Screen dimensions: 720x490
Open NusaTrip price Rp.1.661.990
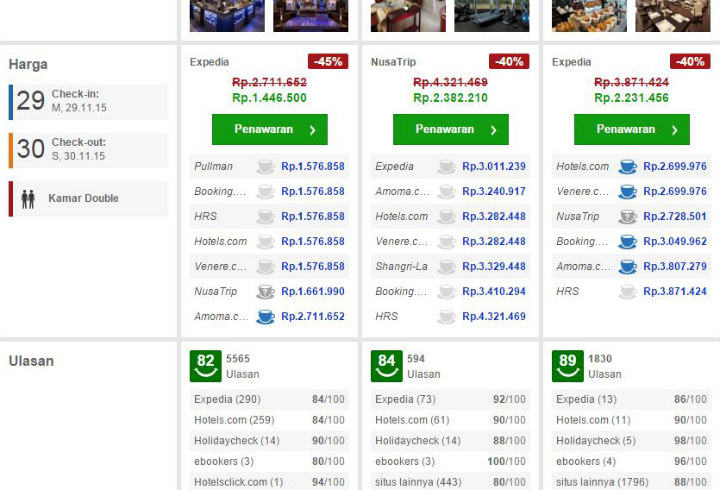pos(313,292)
